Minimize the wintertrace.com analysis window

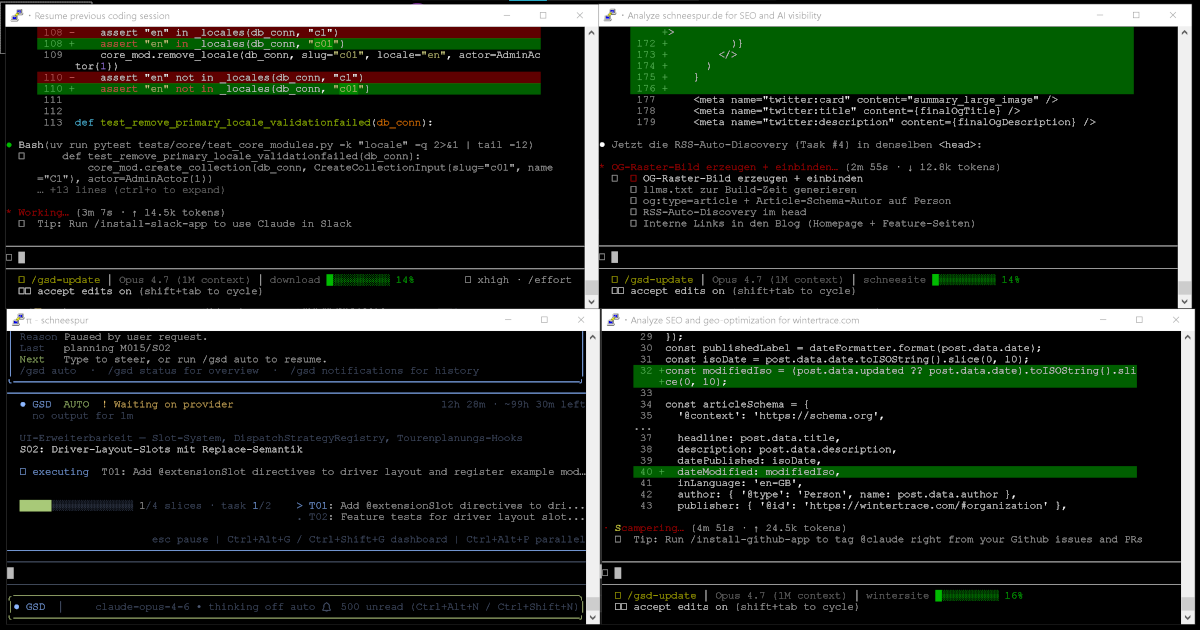click(1102, 320)
